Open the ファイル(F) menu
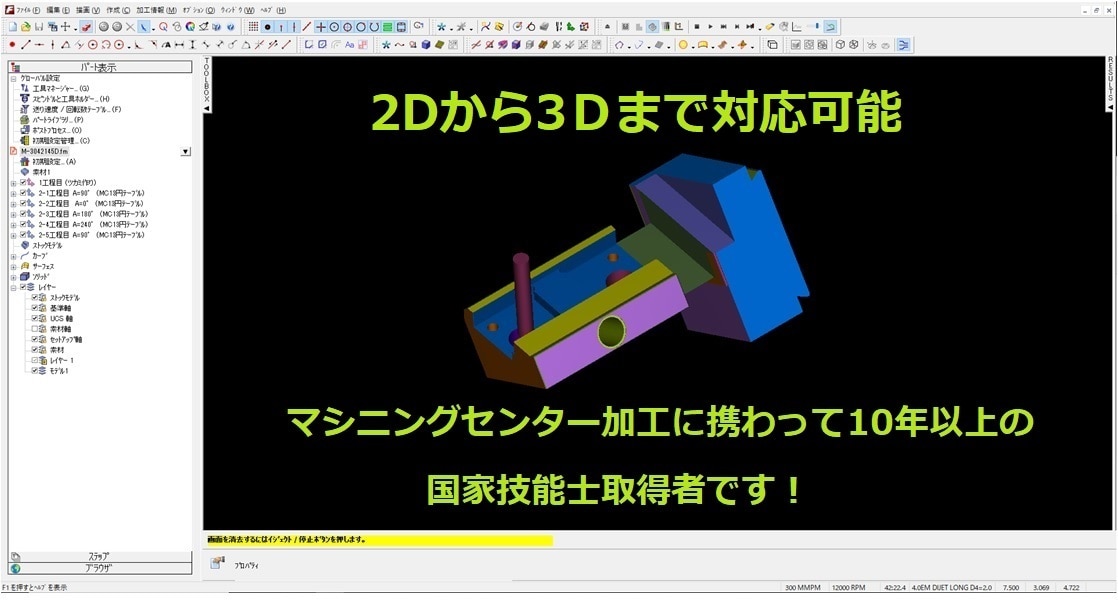The image size is (1118, 600). click(28, 10)
